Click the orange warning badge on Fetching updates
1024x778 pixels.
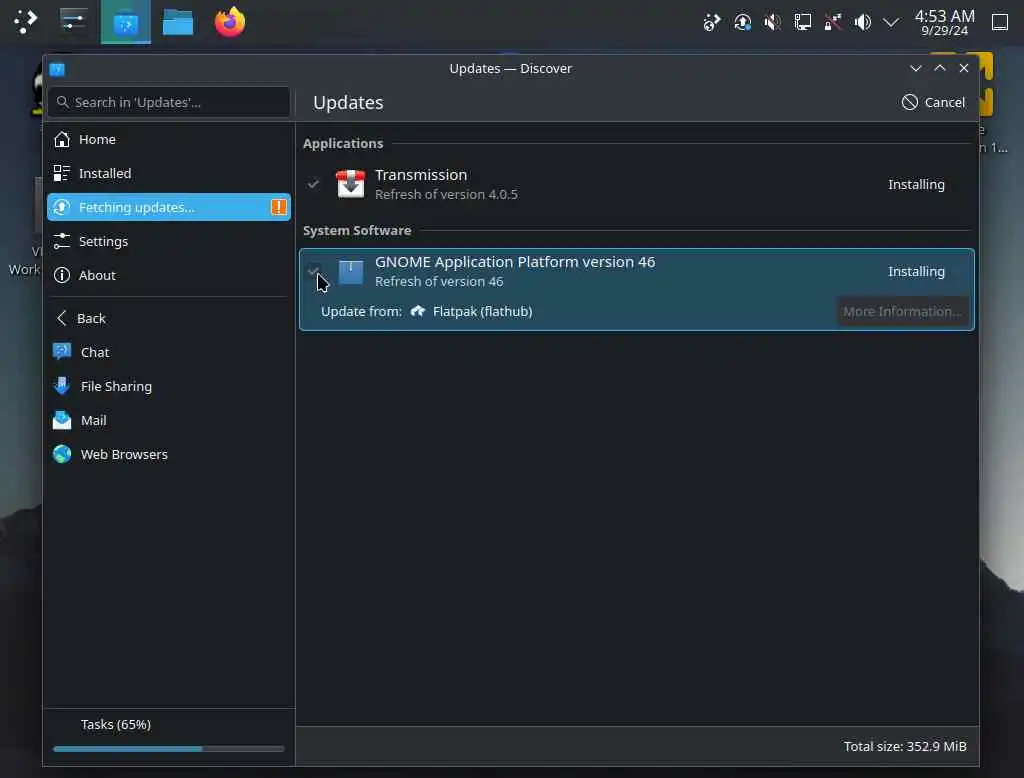click(278, 207)
